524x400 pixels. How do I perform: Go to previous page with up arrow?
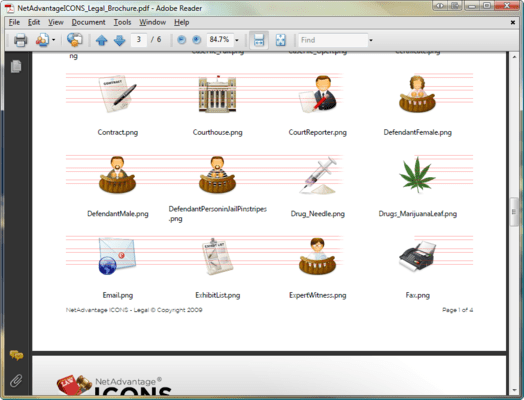(101, 40)
